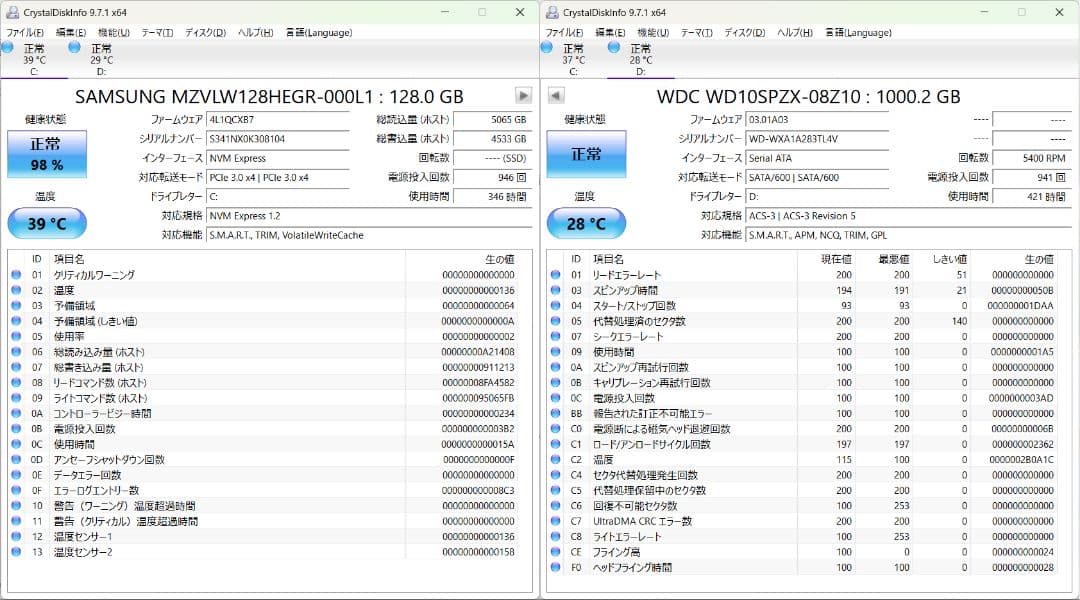The image size is (1080, 600).
Task: Open the ファイル menu in the left window
Action: 20,31
